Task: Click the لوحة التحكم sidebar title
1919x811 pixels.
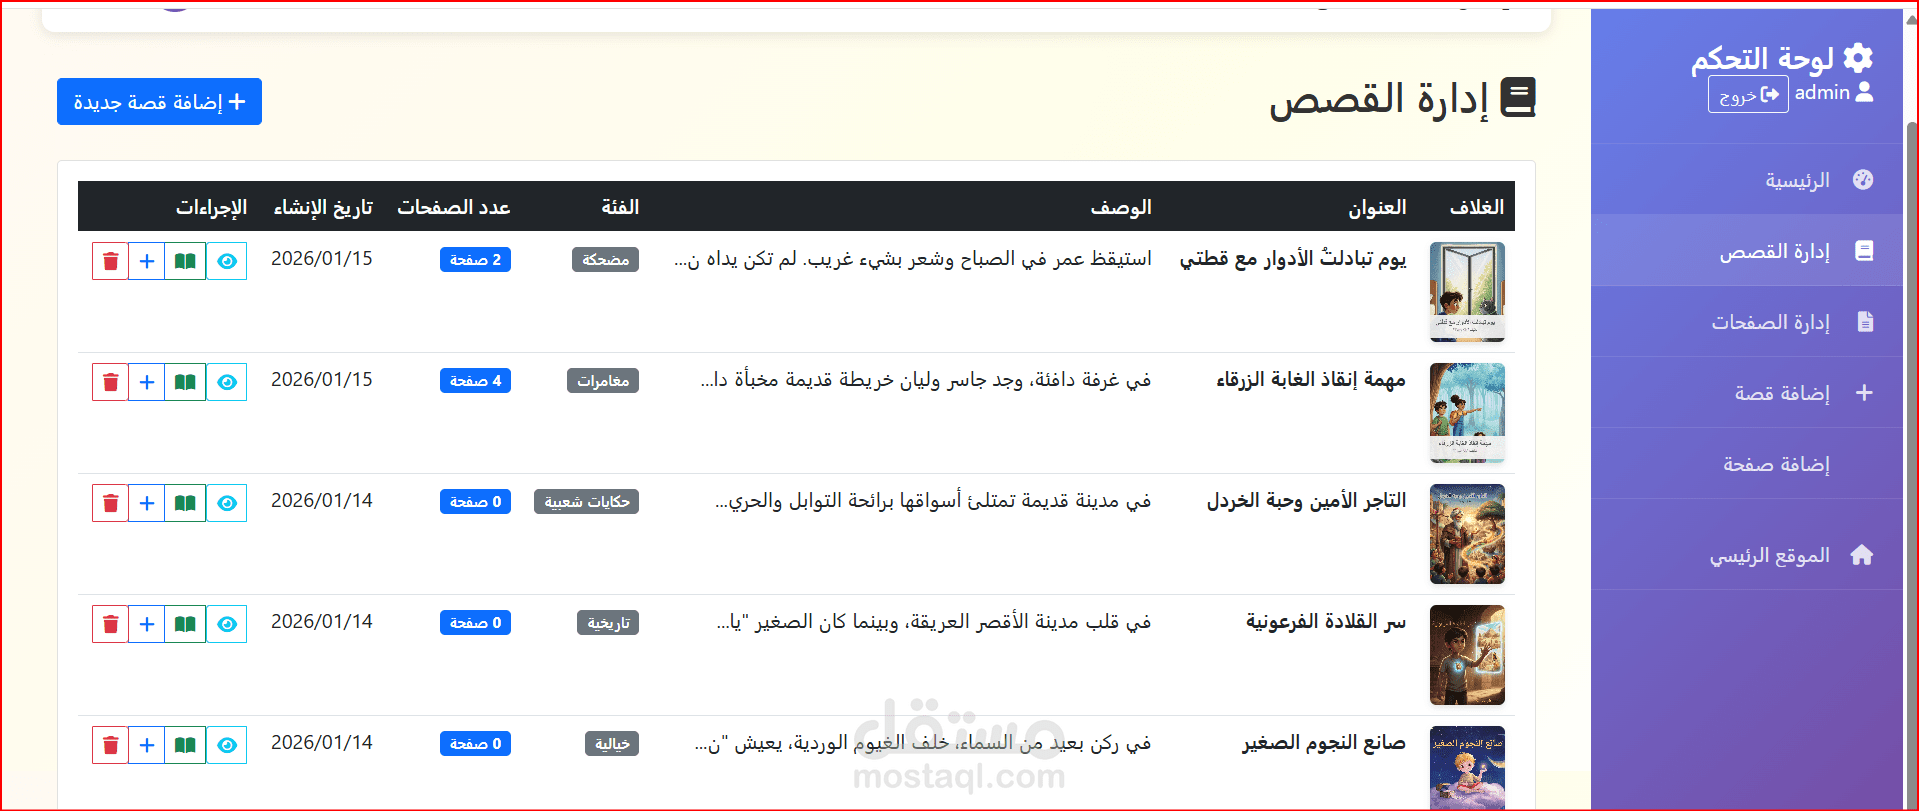Action: 1762,59
